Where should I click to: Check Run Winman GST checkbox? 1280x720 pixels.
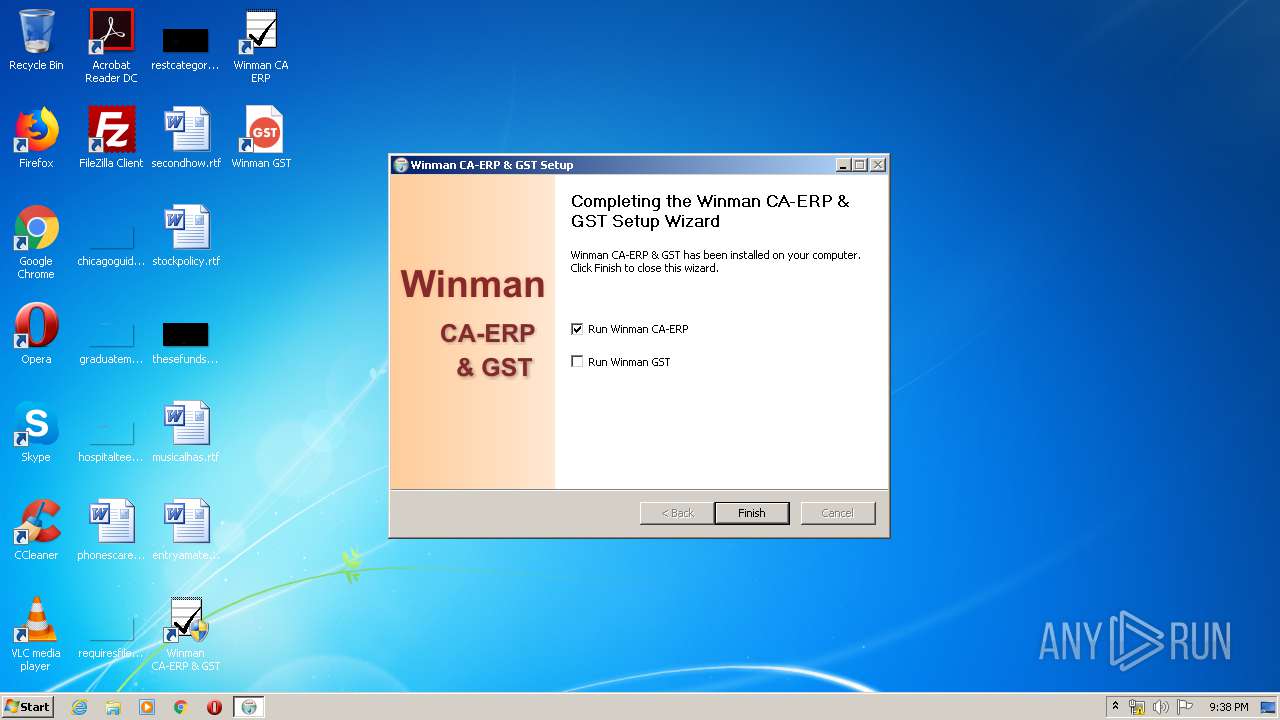[577, 362]
